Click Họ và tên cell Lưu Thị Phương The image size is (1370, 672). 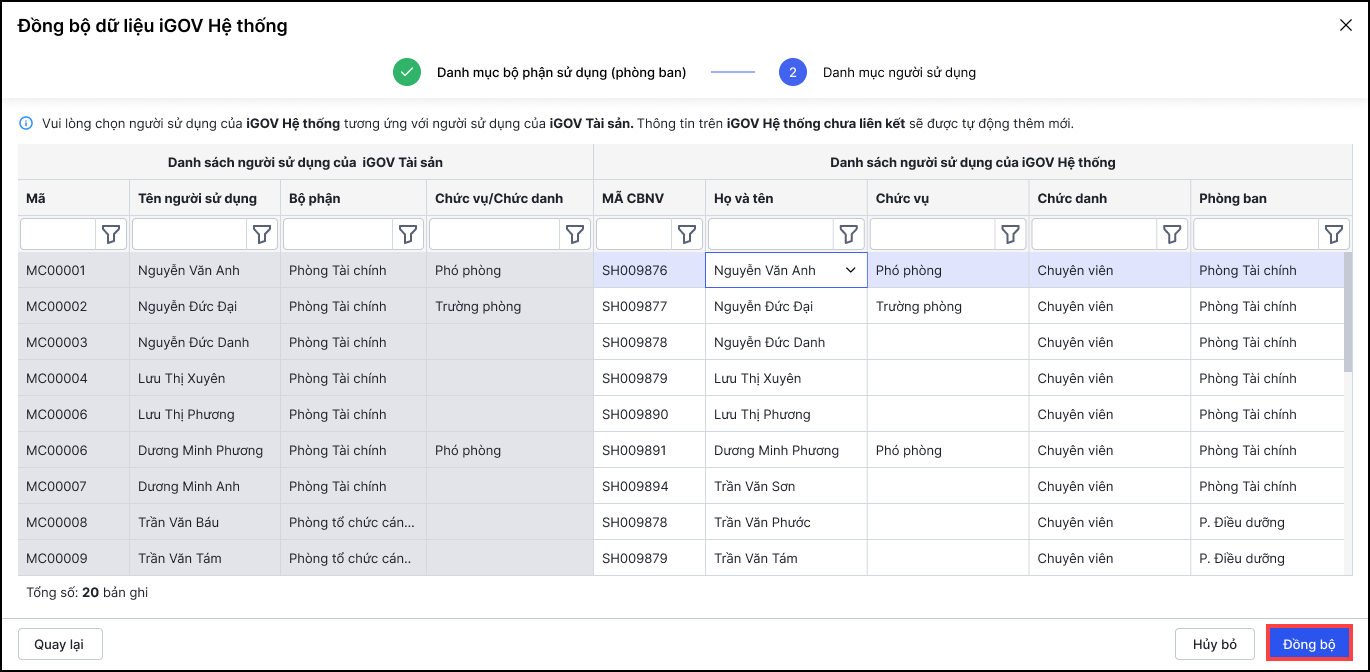tap(786, 414)
